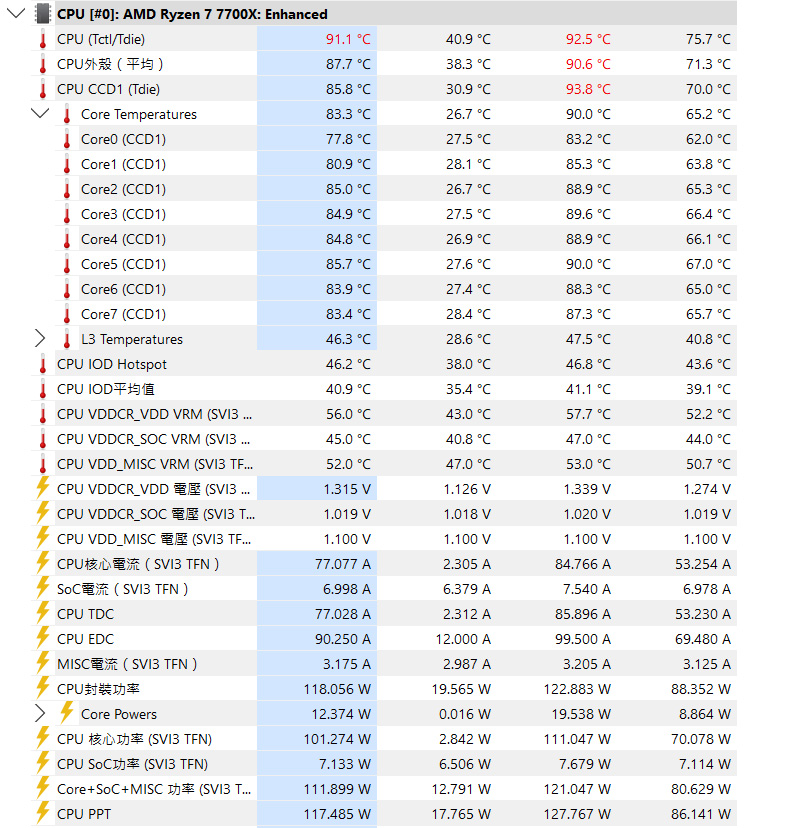The height and width of the screenshot is (828, 800).
Task: Click the CPU chip icon in the header row
Action: [43, 14]
